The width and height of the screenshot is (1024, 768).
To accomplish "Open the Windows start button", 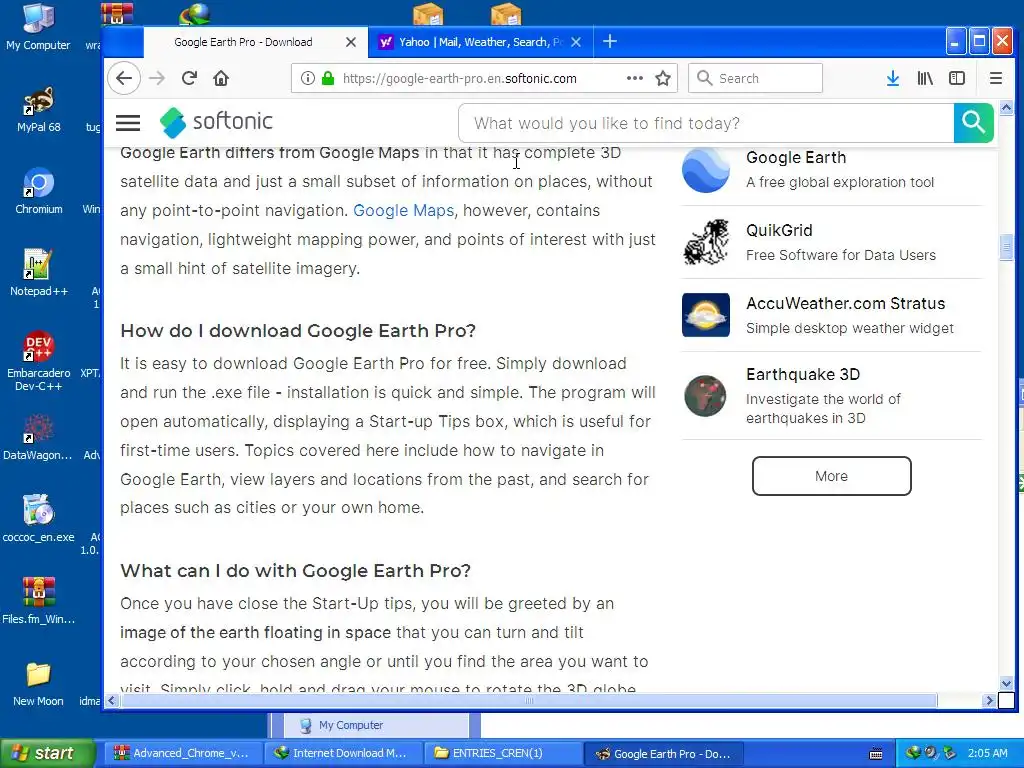I will 47,754.
